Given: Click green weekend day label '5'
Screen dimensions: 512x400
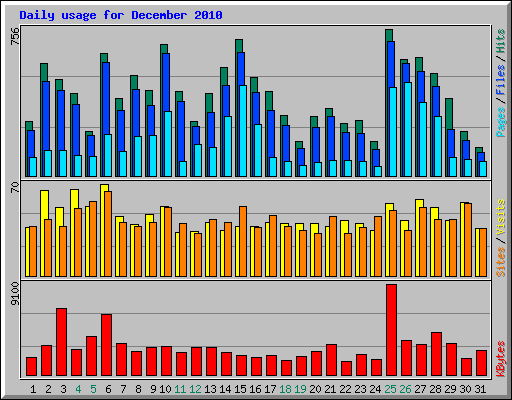Looking at the screenshot, I should pos(93,389).
